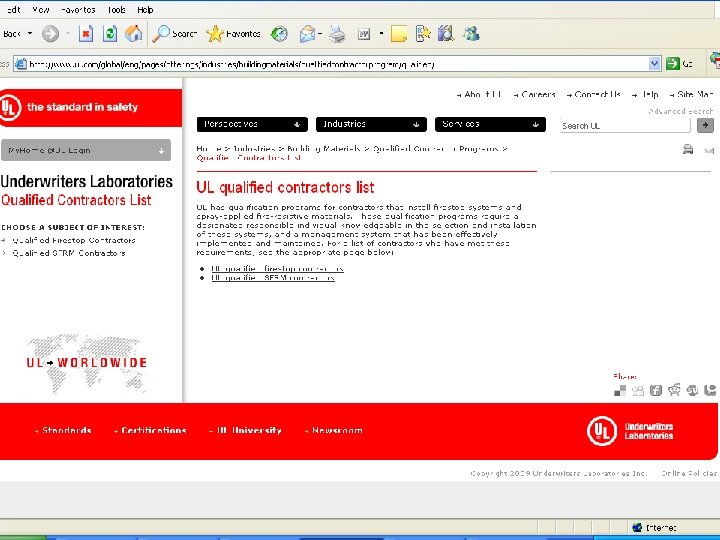
Task: Click Industries in the breadcrumb trail
Action: coord(254,148)
